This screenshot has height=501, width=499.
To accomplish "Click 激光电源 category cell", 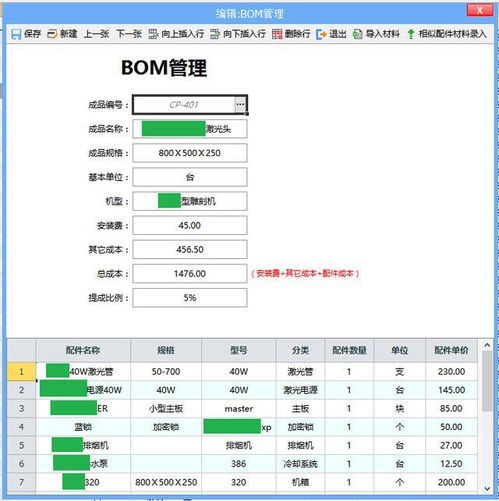I will coord(300,390).
